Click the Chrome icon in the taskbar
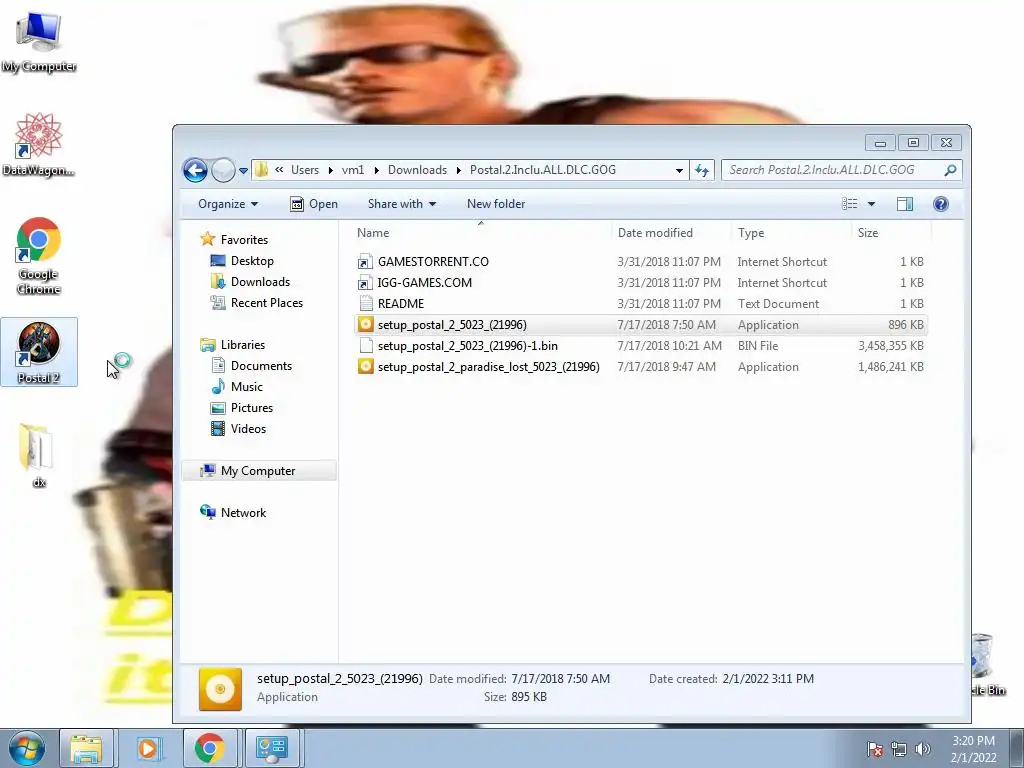Image resolution: width=1024 pixels, height=768 pixels. coord(209,748)
